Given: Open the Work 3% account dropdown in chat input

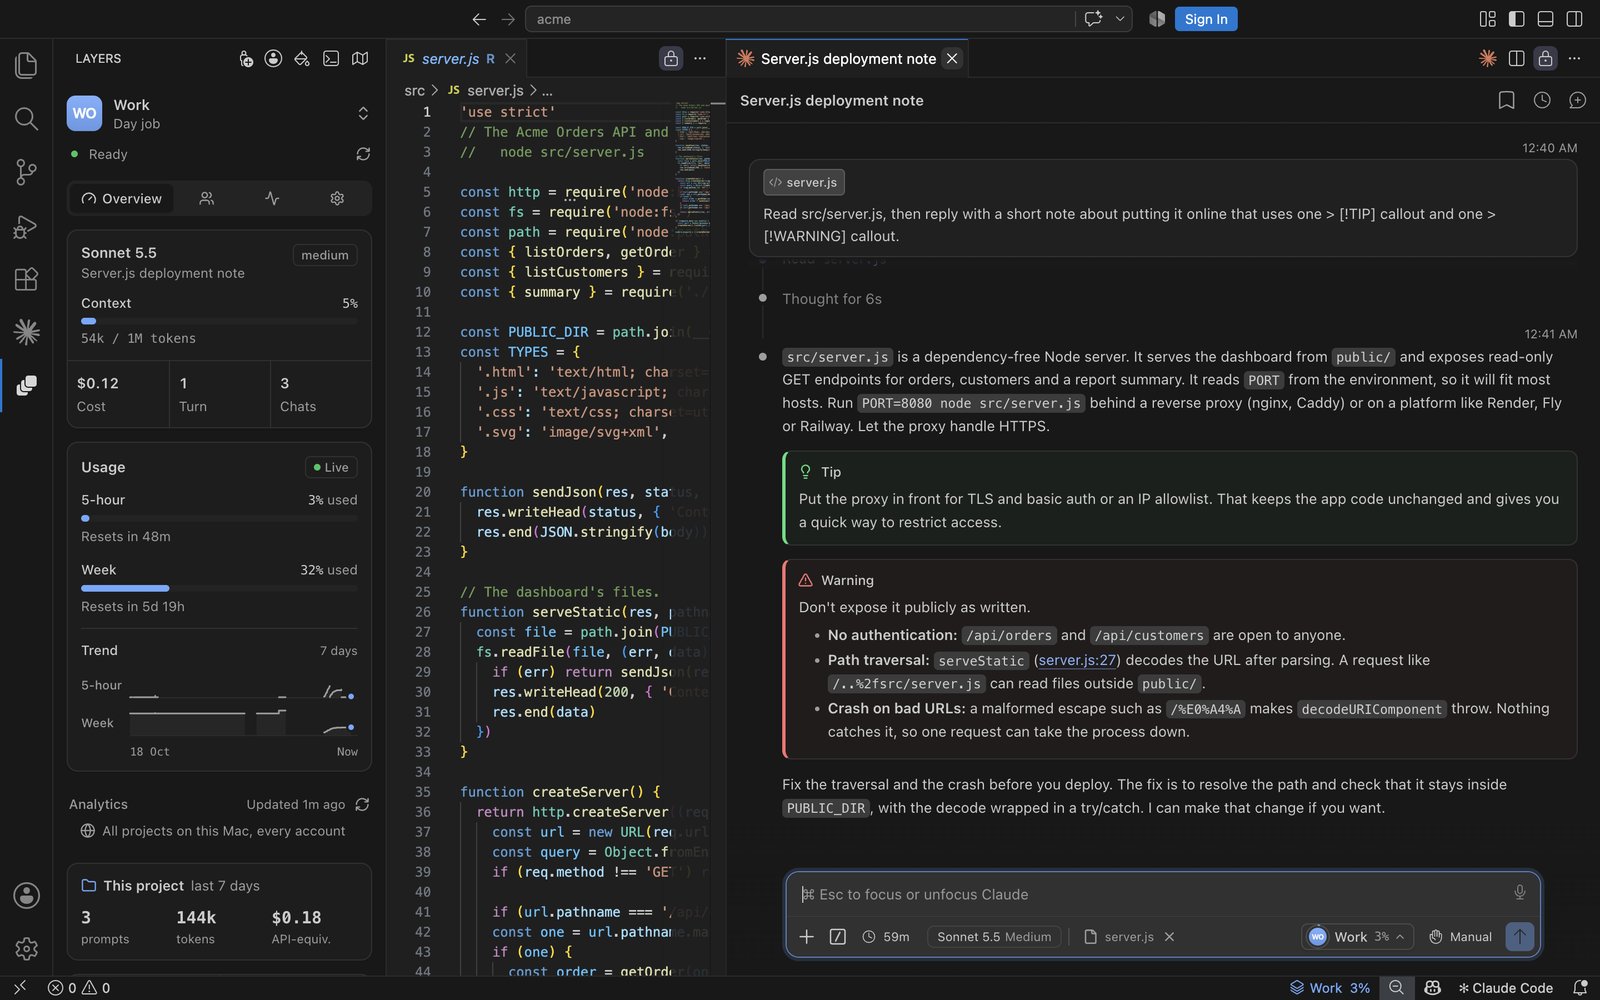Looking at the screenshot, I should [x=1357, y=937].
